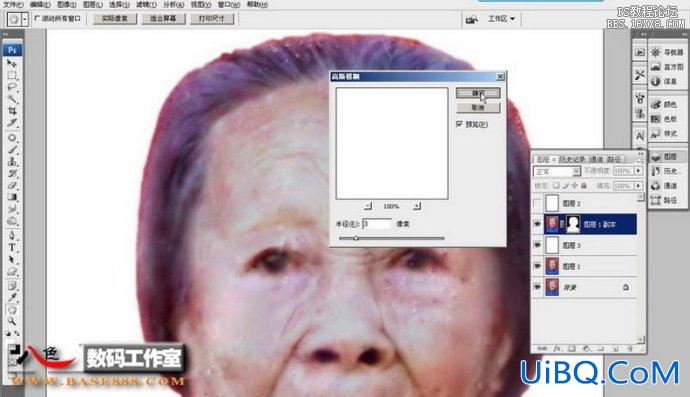Select the Hand tool in toolbox

click(12, 310)
